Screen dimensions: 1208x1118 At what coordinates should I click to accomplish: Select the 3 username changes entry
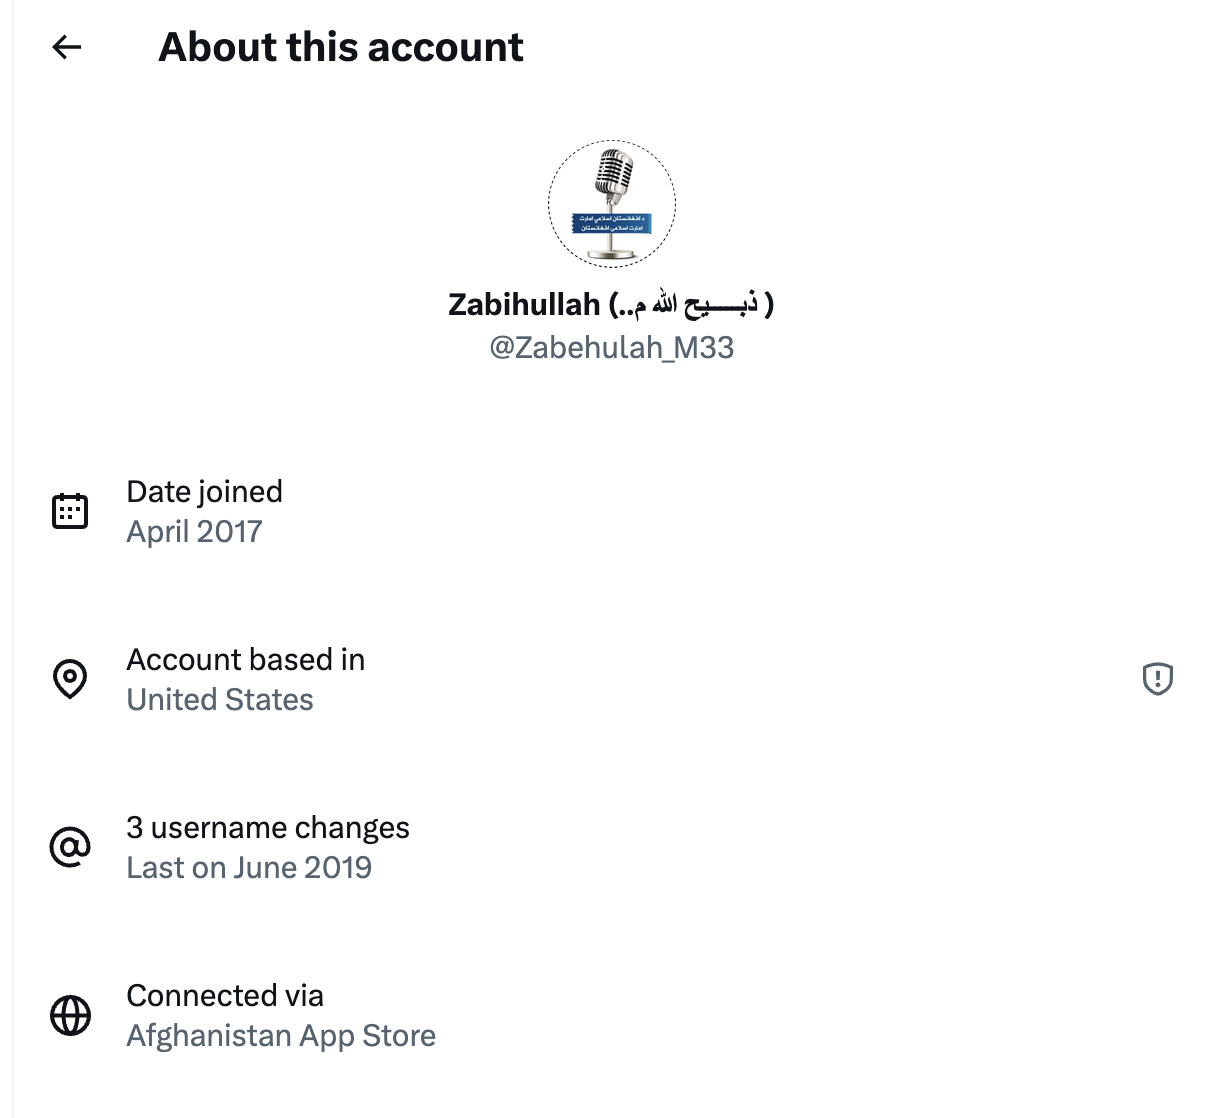[267, 827]
